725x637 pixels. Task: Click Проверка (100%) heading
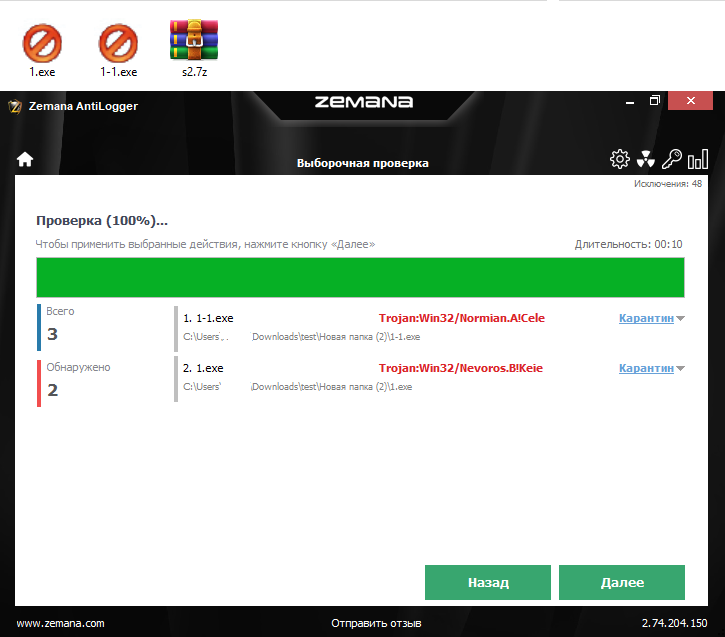tap(102, 220)
